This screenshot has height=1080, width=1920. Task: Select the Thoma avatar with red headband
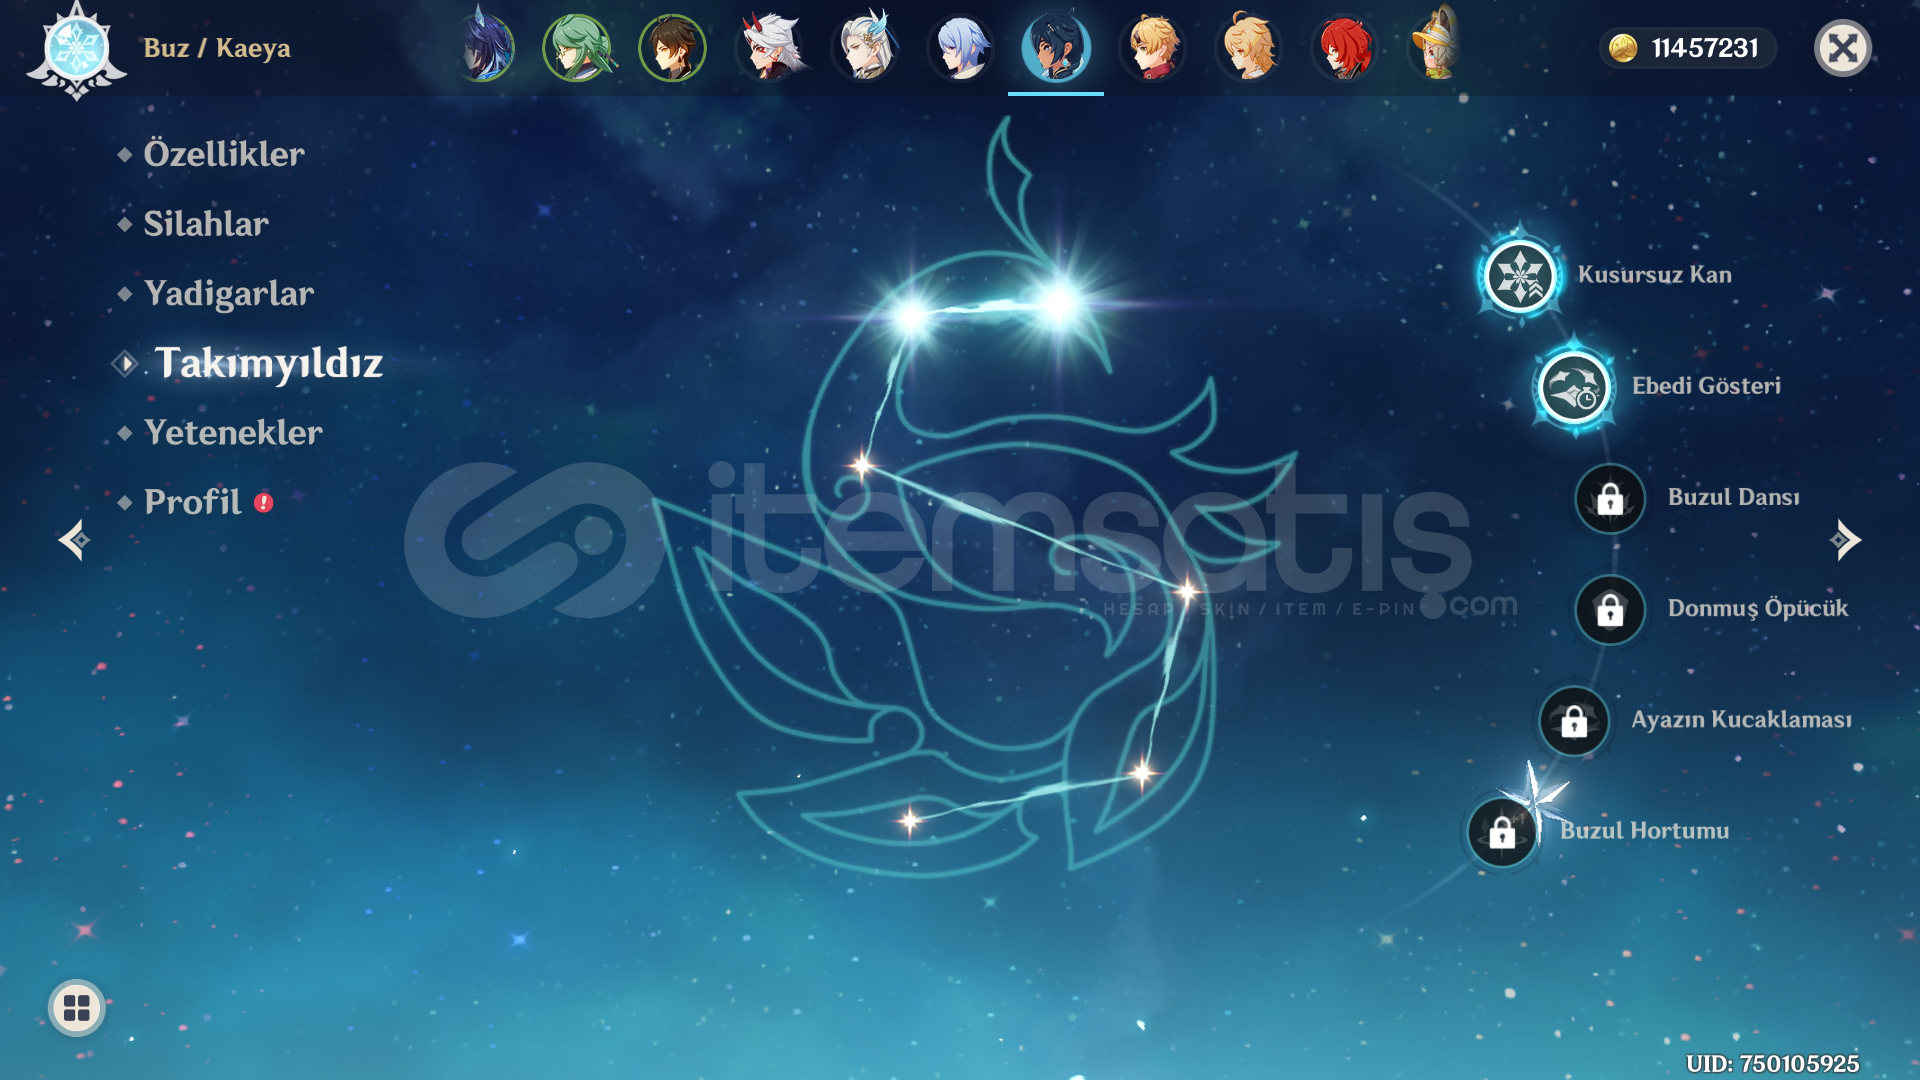click(x=1152, y=48)
